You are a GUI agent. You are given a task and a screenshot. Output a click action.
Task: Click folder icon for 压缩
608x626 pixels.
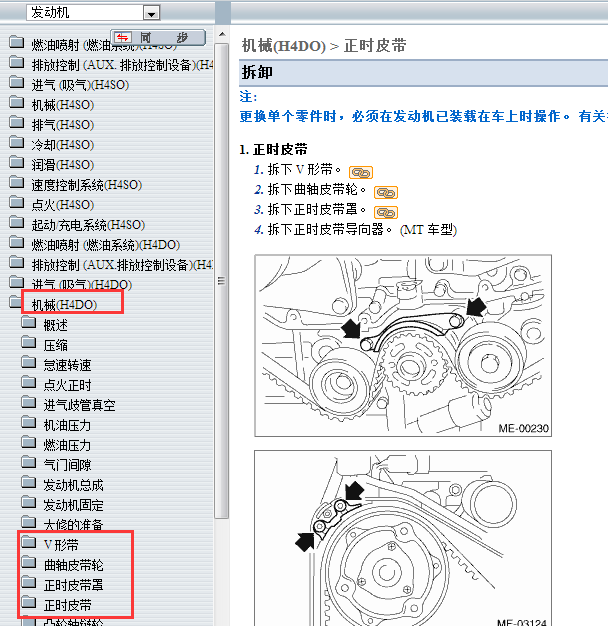tap(28, 343)
